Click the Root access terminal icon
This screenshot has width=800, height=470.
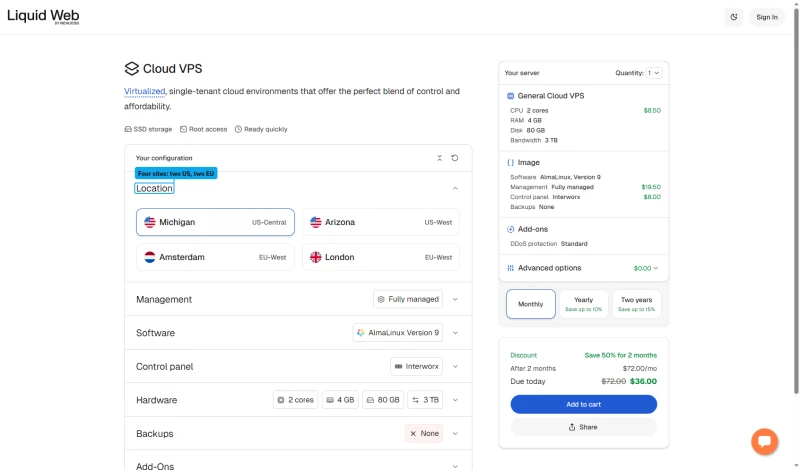(183, 130)
